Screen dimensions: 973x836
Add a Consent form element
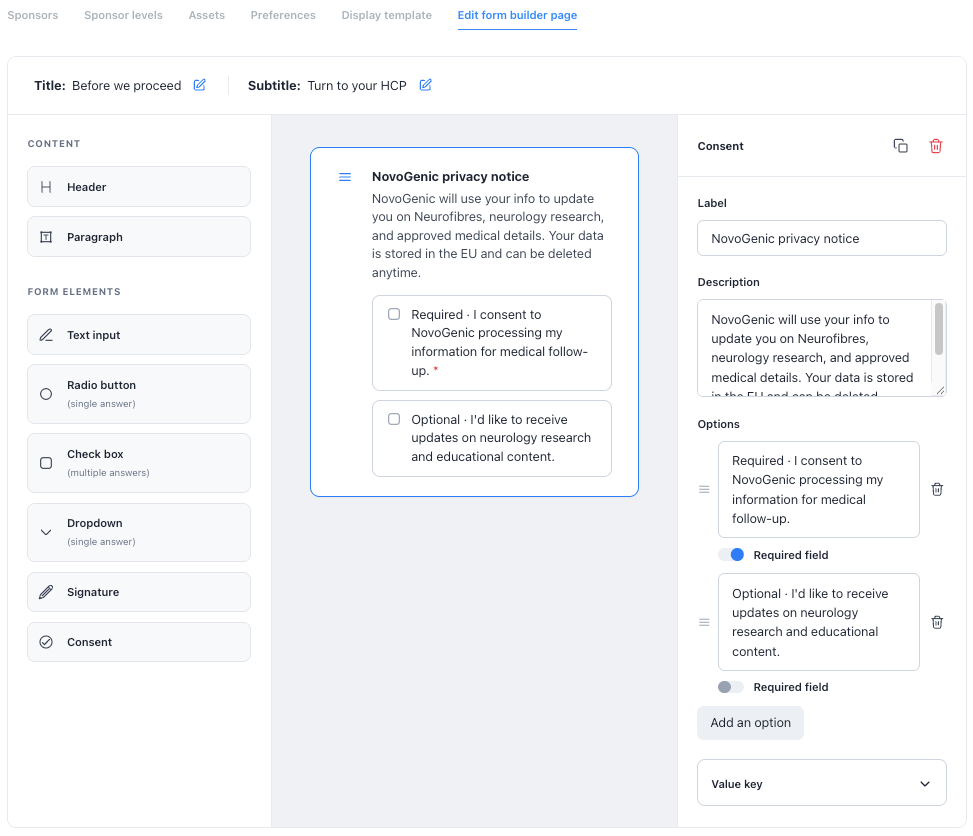[139, 642]
